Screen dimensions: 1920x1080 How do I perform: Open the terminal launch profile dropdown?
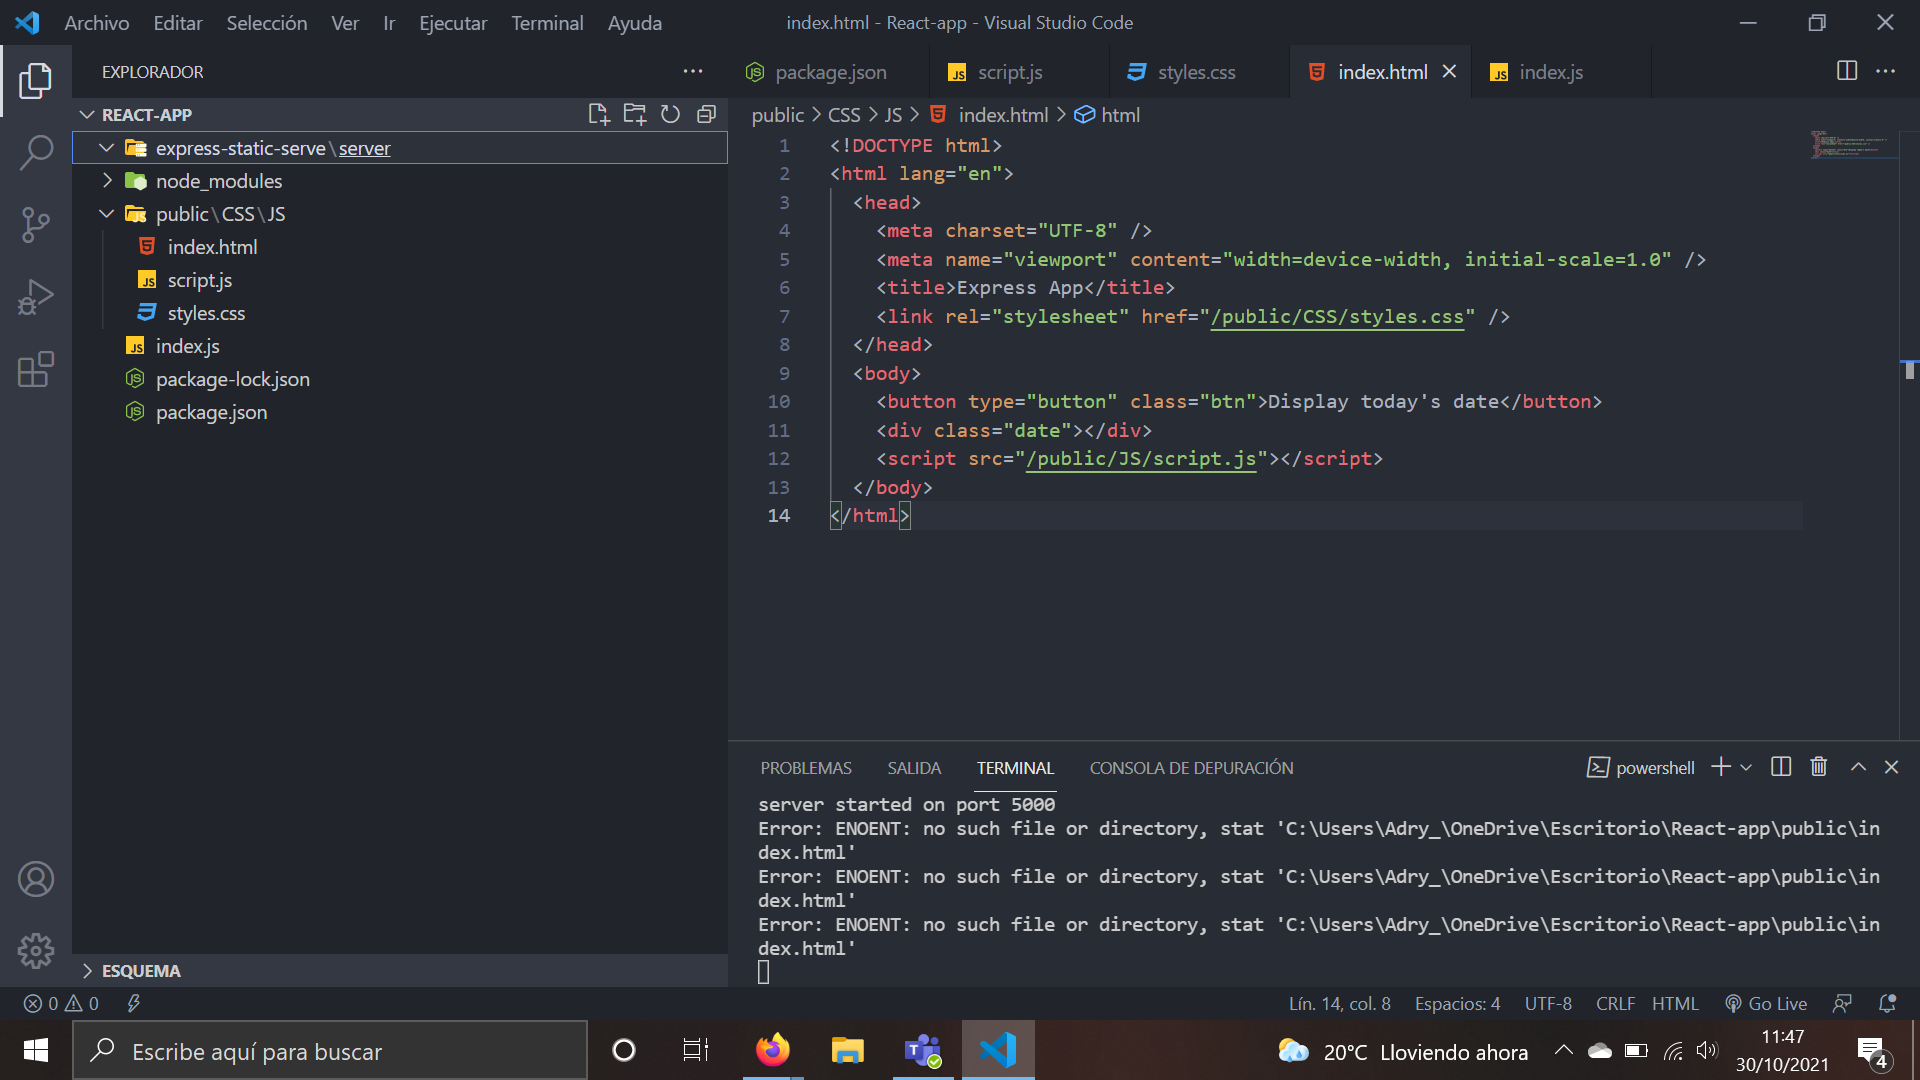[x=1746, y=767]
